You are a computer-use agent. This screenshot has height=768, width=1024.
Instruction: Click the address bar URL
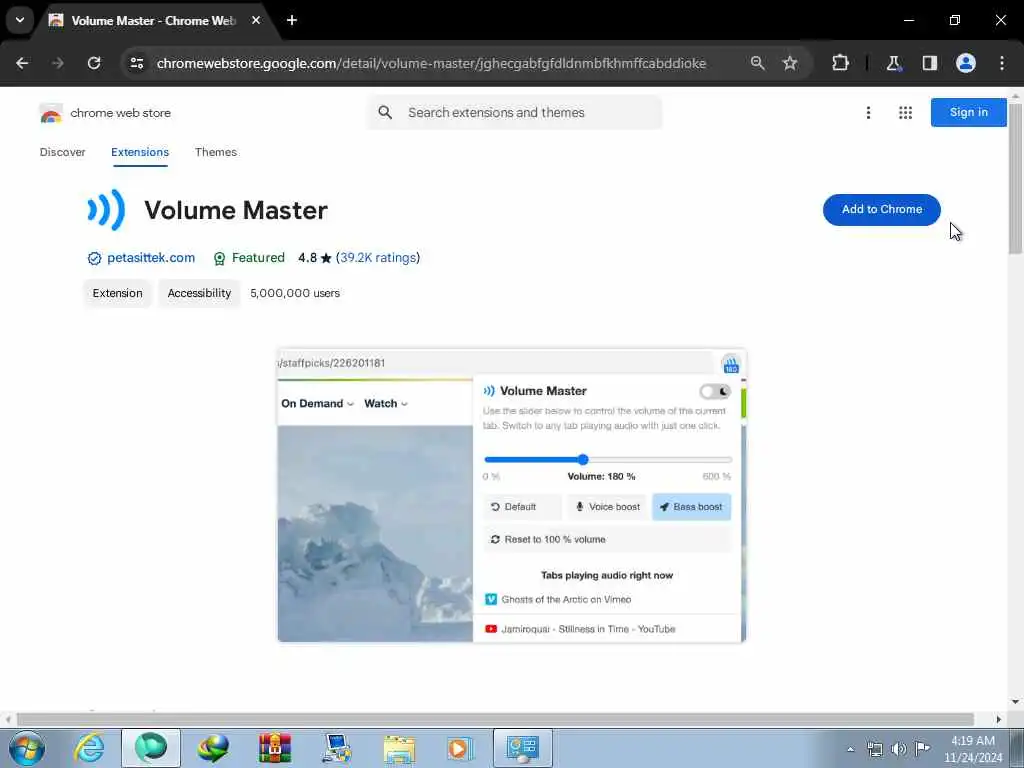pos(431,63)
